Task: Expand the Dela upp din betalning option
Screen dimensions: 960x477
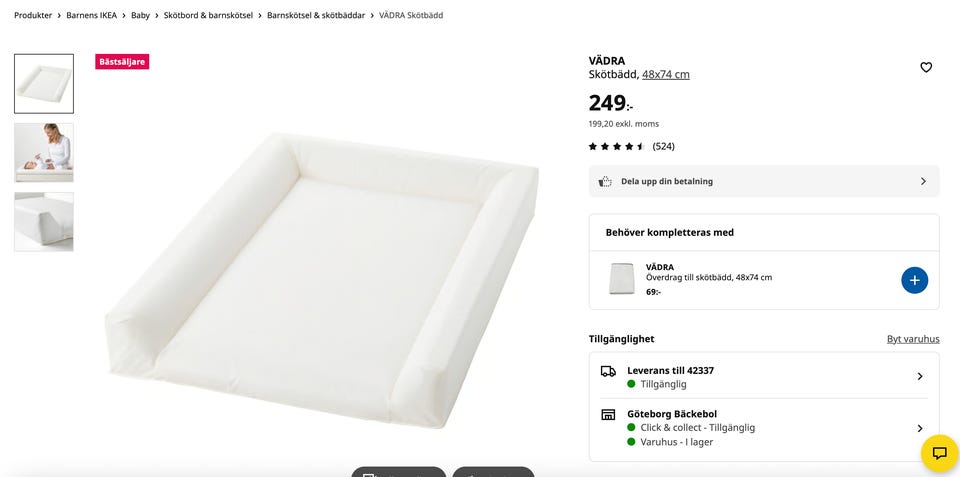Action: tap(922, 182)
